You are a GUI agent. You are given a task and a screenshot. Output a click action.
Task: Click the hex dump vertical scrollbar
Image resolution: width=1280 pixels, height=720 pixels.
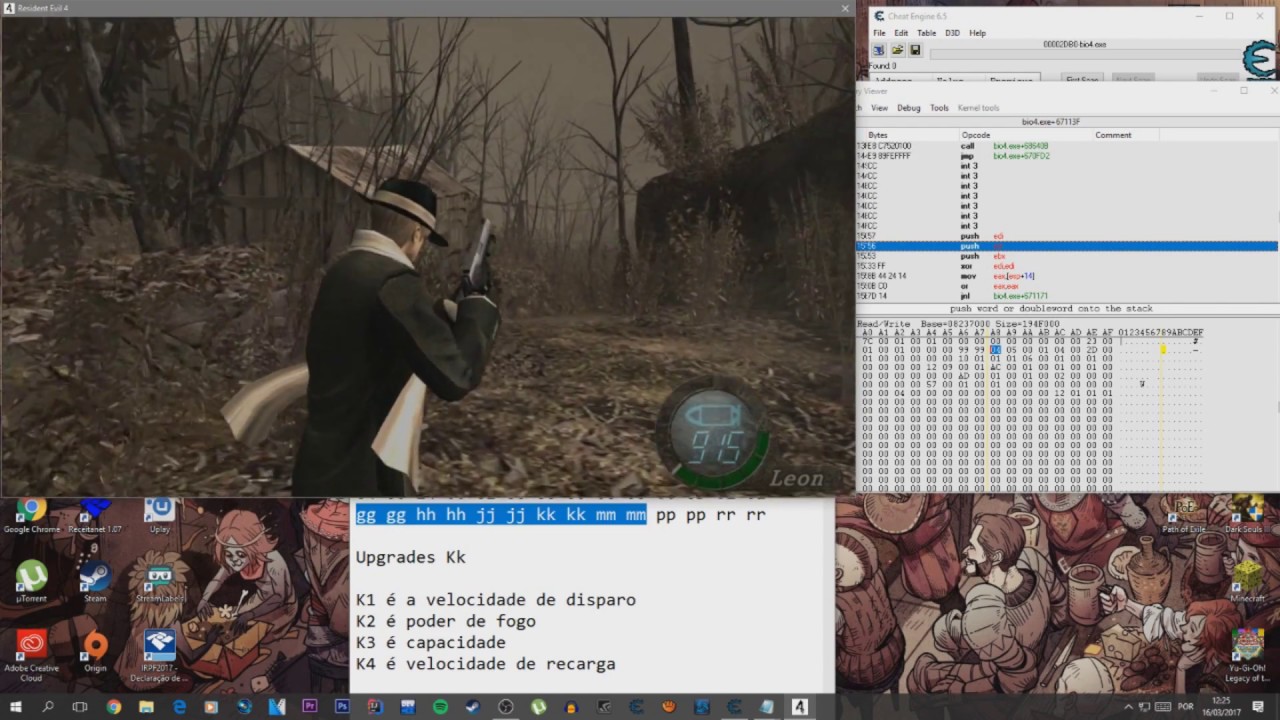pos(1276,408)
